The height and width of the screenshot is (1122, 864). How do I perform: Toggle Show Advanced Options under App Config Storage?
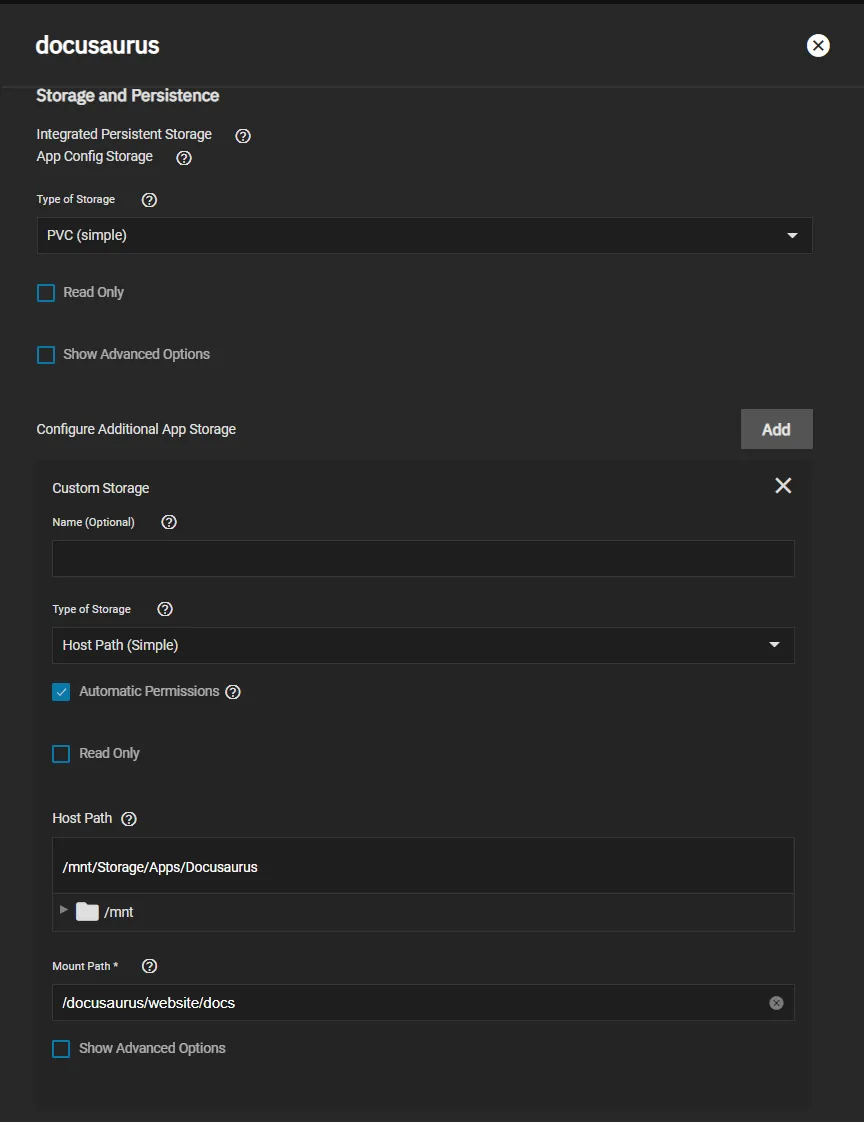[x=46, y=355]
